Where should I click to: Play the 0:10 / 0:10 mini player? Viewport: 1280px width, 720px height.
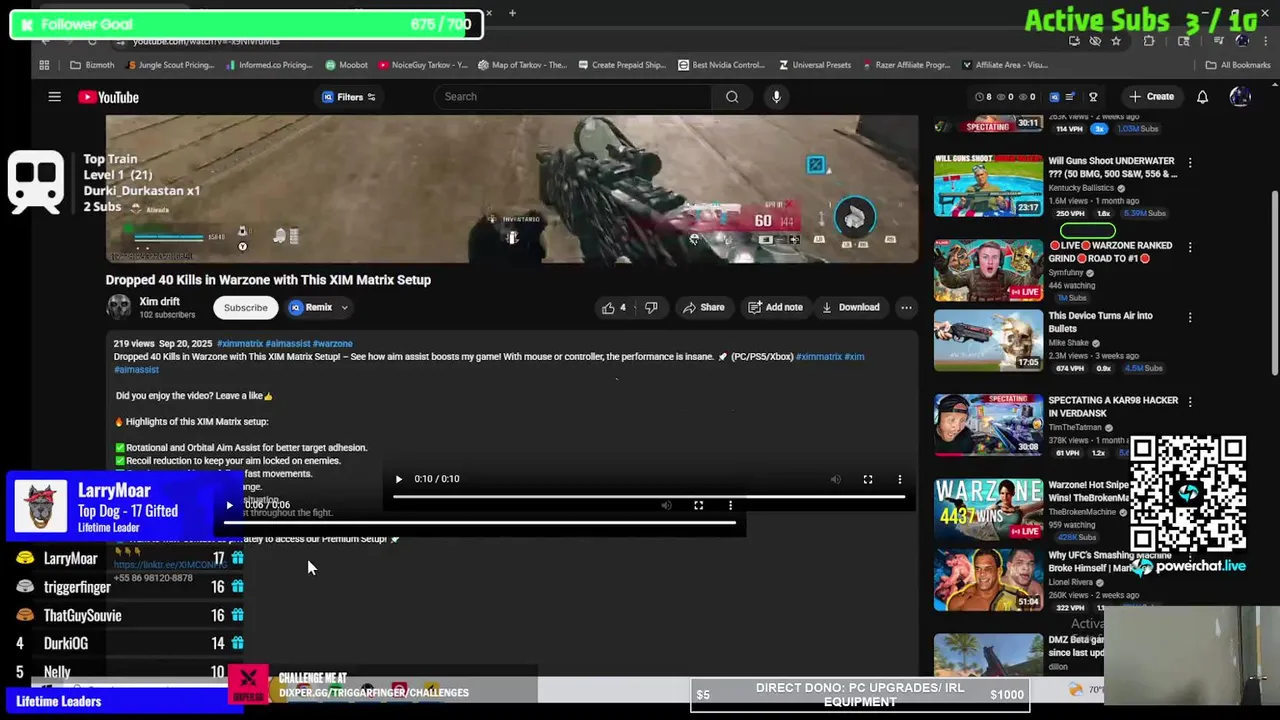tap(398, 479)
